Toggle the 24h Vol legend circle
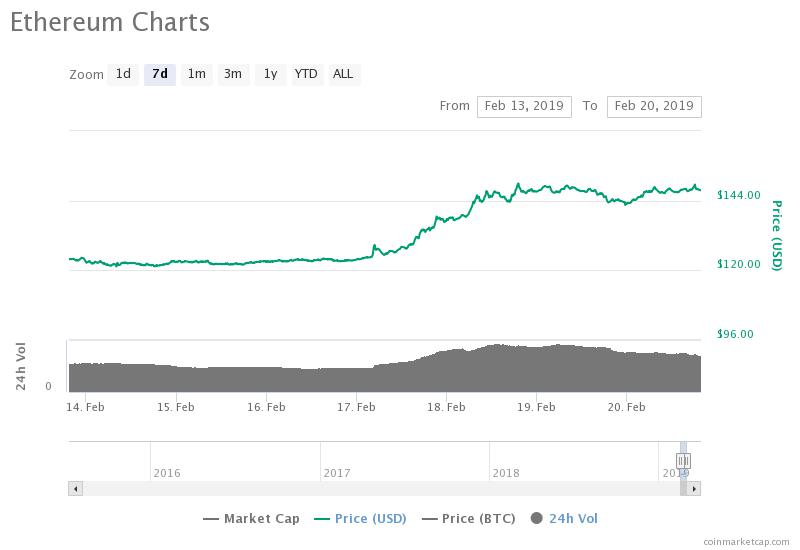This screenshot has height=550, width=800. pos(536,518)
